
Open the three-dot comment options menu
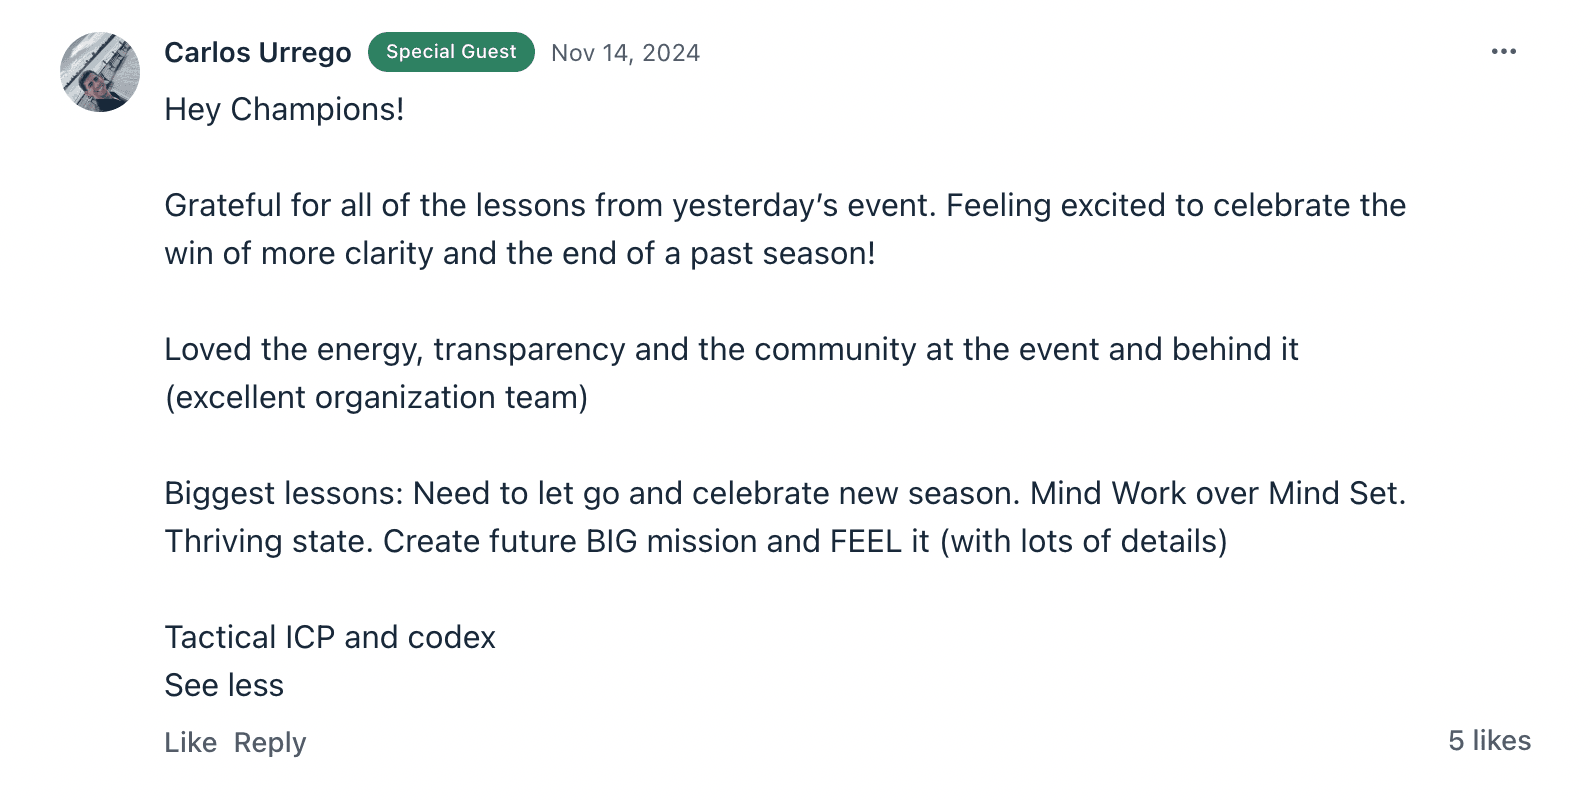1503,52
